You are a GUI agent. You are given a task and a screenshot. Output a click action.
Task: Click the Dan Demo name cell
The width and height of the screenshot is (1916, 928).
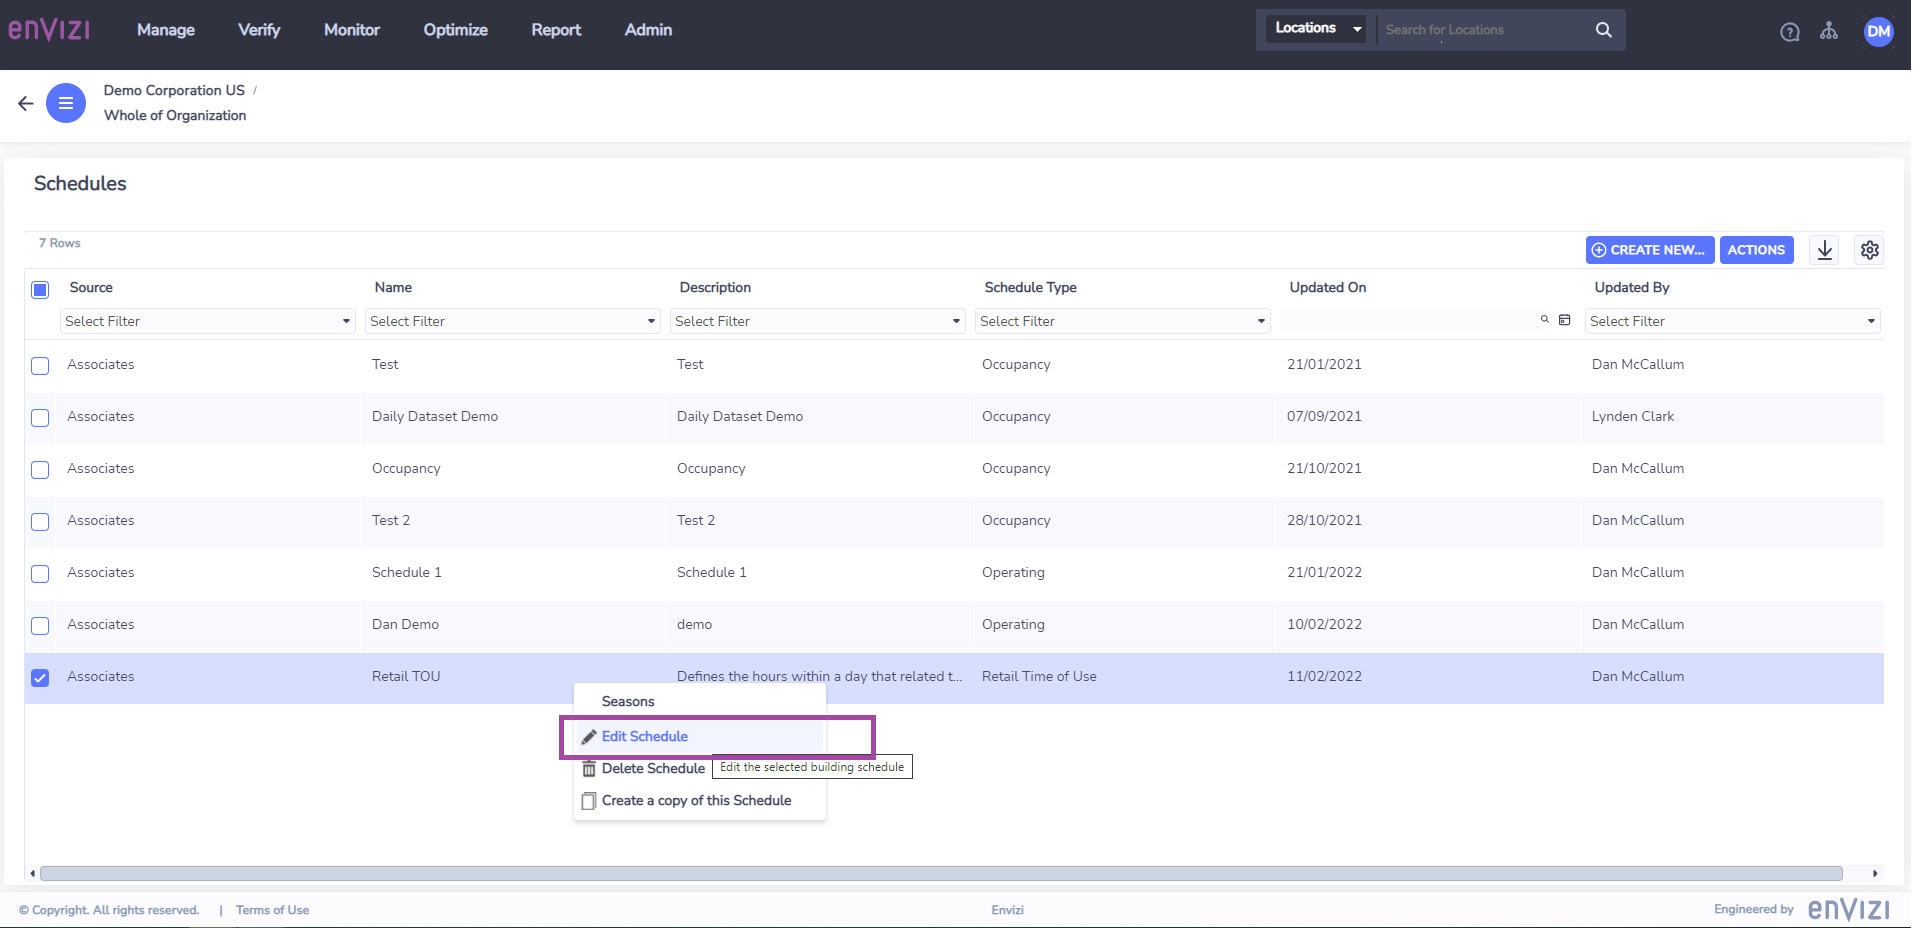tap(405, 624)
